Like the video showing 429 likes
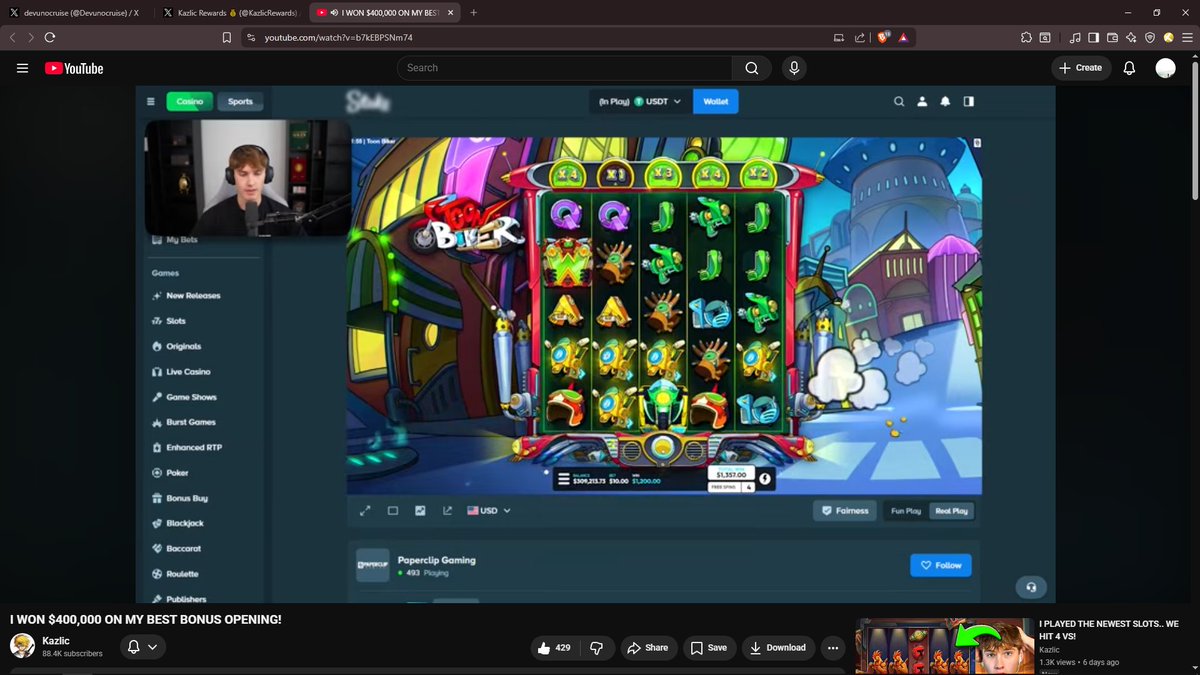 click(554, 648)
